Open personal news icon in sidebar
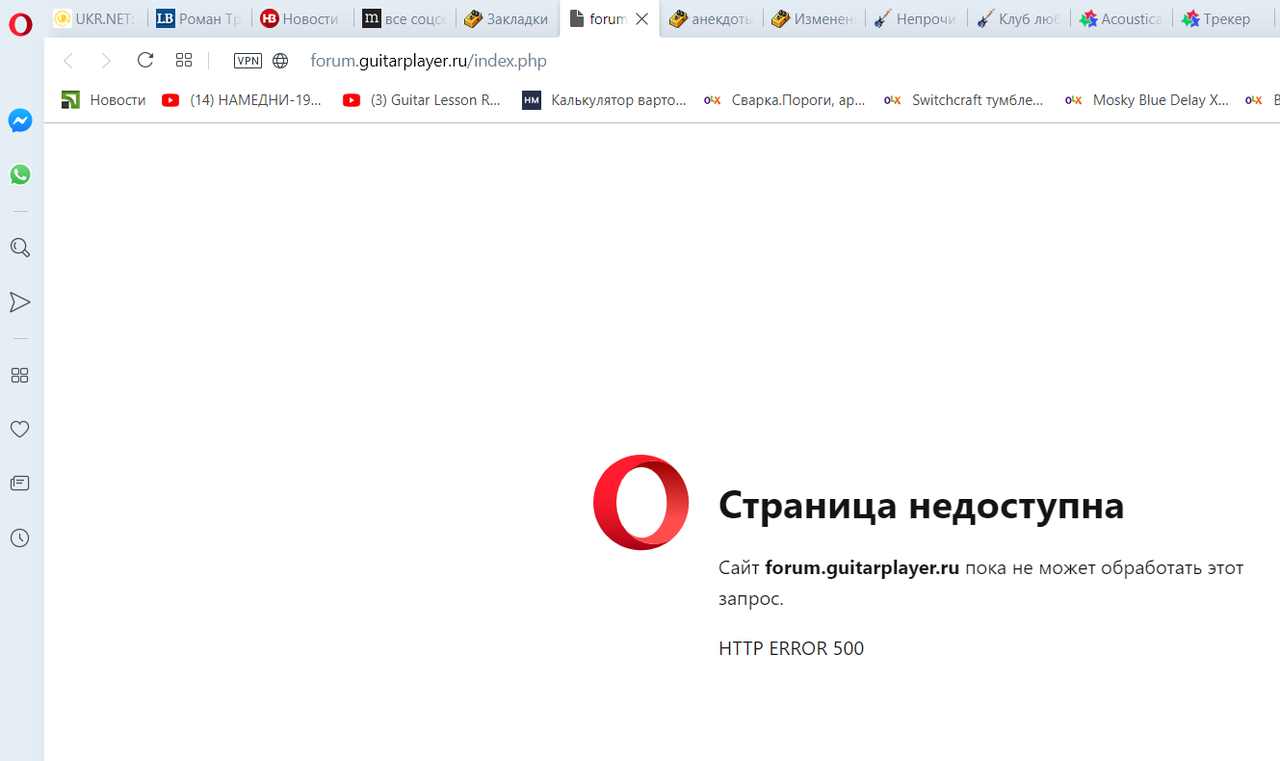1280x761 pixels. [20, 483]
